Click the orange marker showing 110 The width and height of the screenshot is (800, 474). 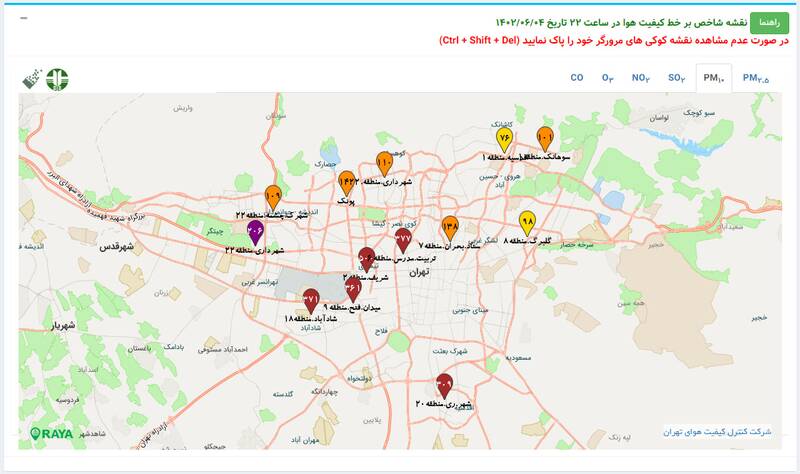point(385,163)
